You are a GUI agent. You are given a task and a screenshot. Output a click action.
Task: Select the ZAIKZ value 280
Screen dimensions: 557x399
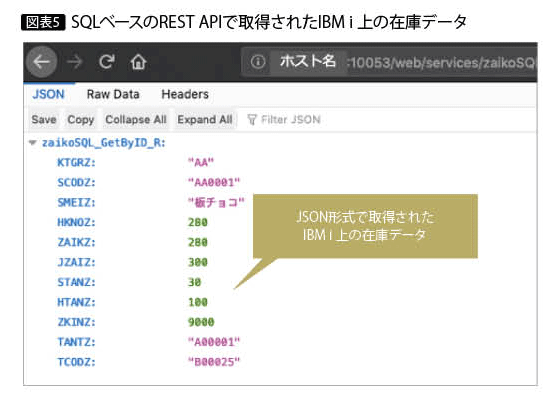click(x=198, y=242)
